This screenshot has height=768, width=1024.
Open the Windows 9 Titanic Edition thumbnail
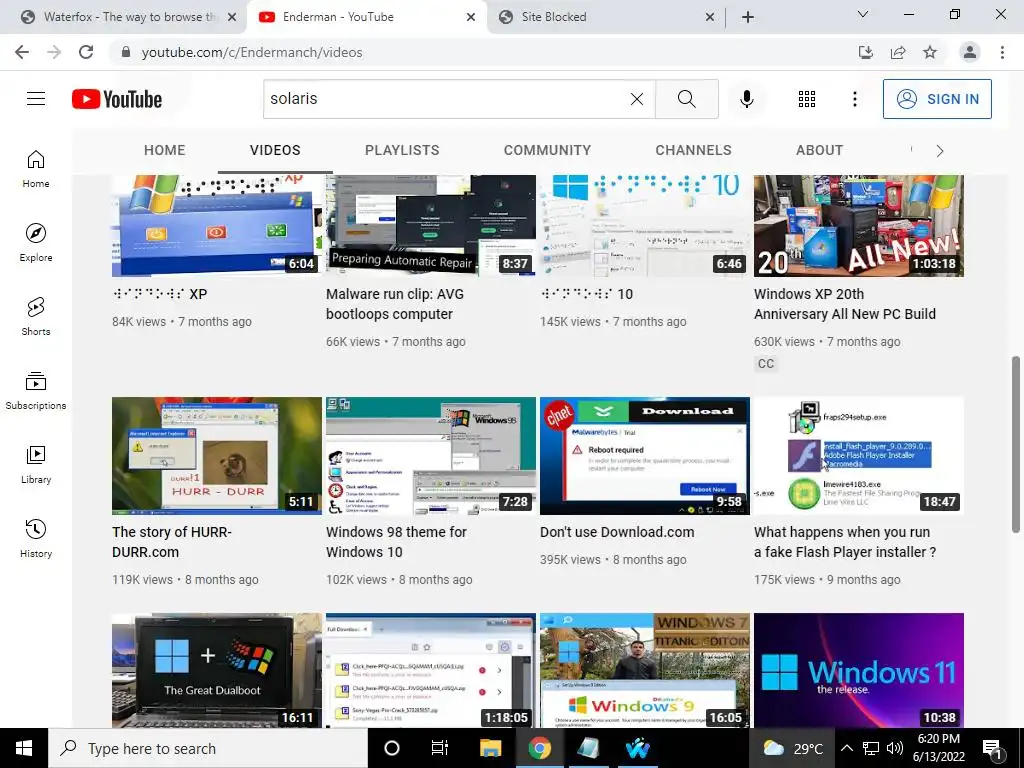[645, 670]
